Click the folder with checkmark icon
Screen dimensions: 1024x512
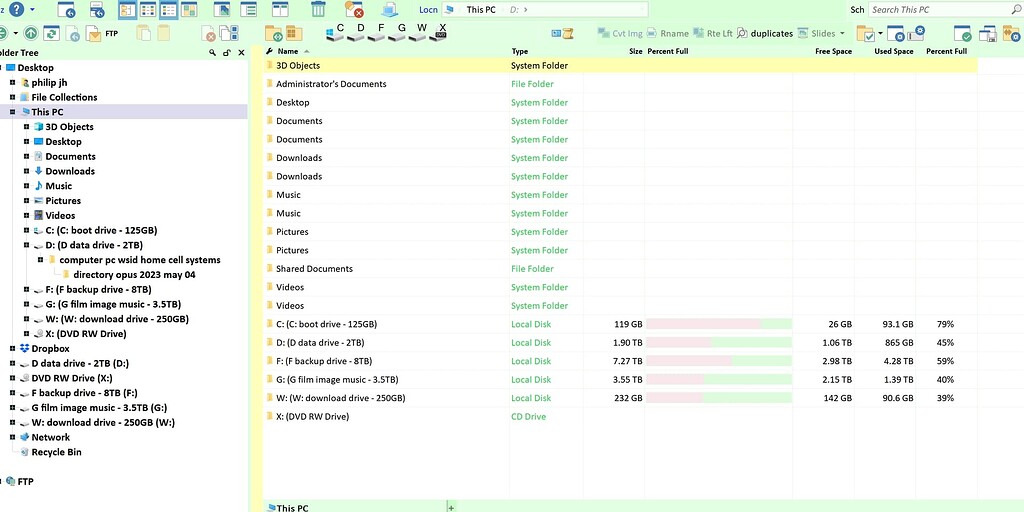pos(865,33)
